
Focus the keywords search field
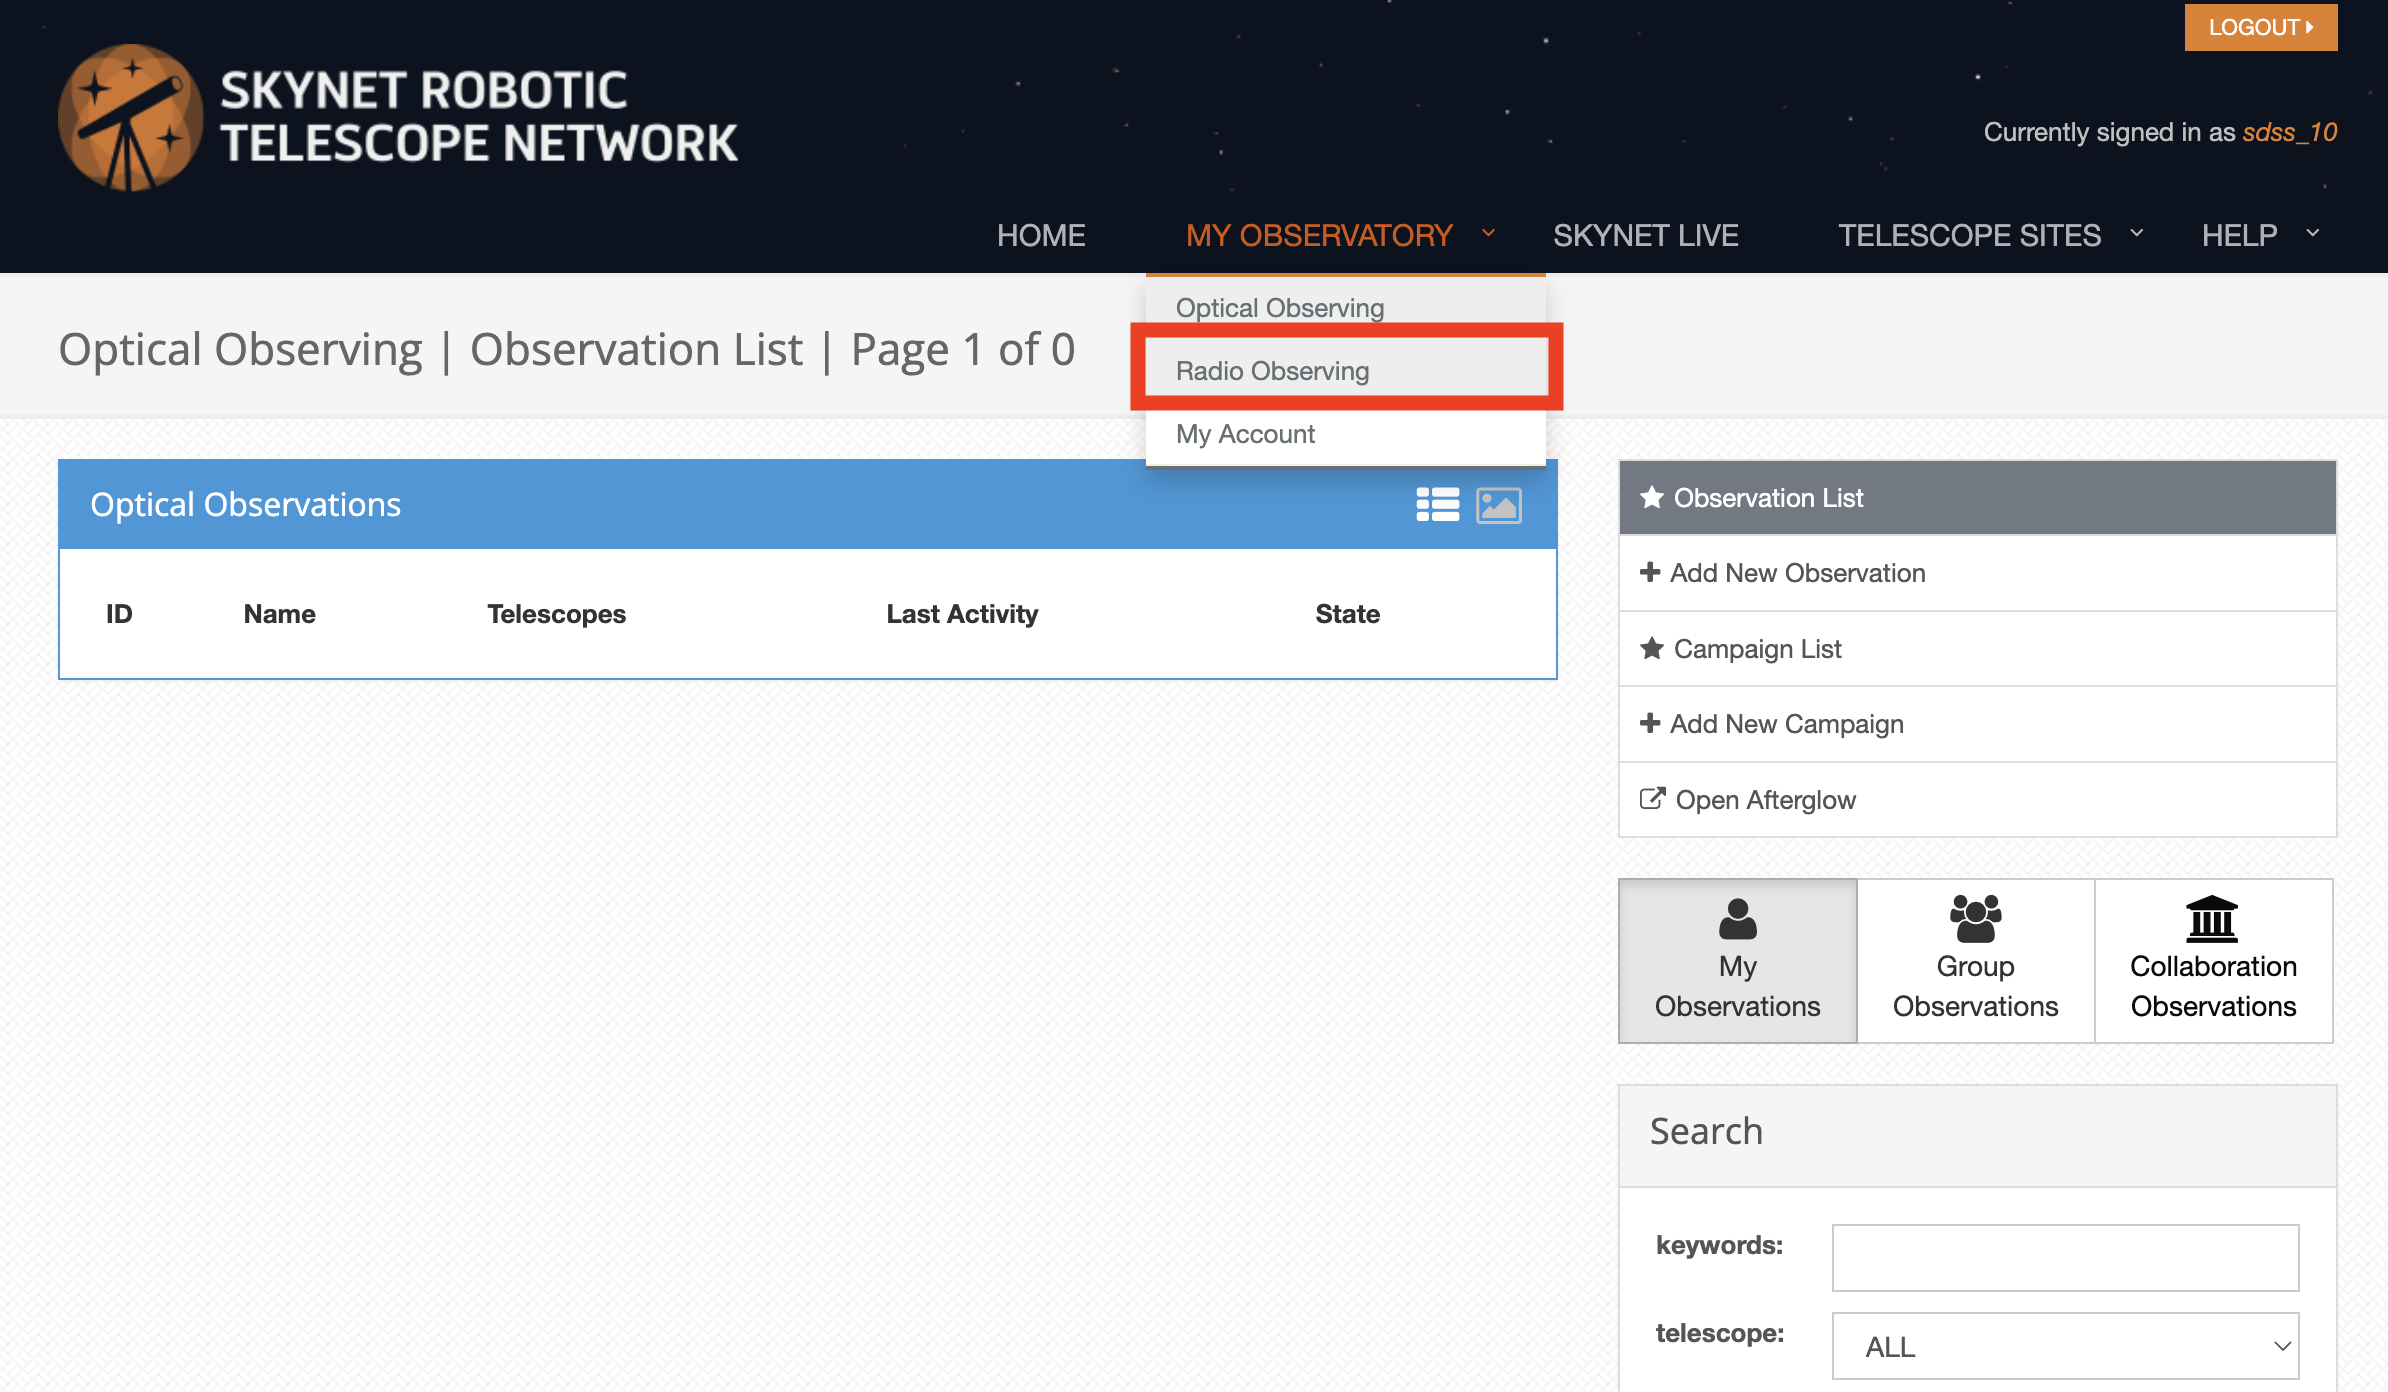tap(2065, 1258)
